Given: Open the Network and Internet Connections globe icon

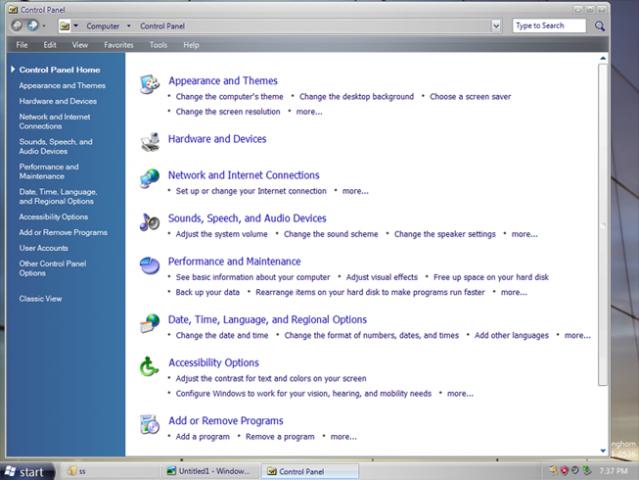Looking at the screenshot, I should (150, 179).
